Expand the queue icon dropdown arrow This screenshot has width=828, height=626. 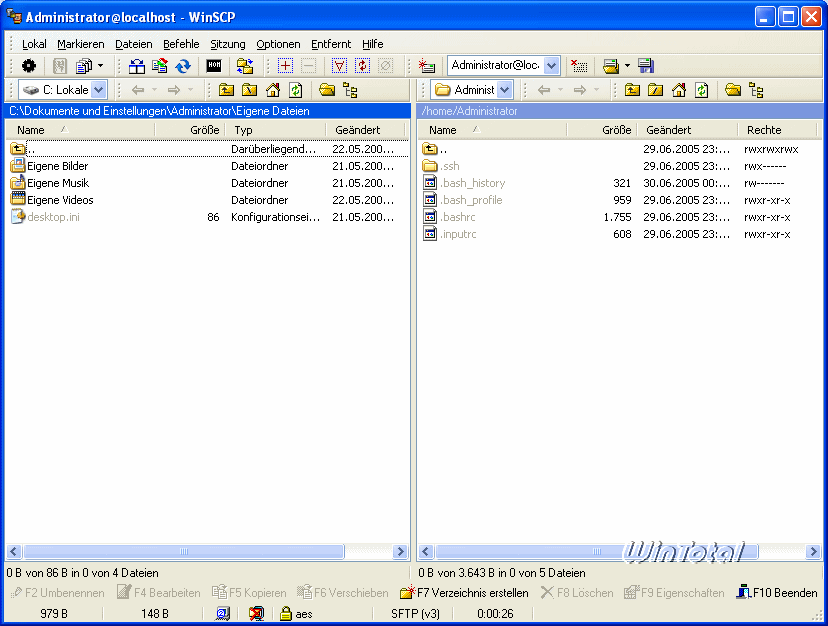coord(100,66)
